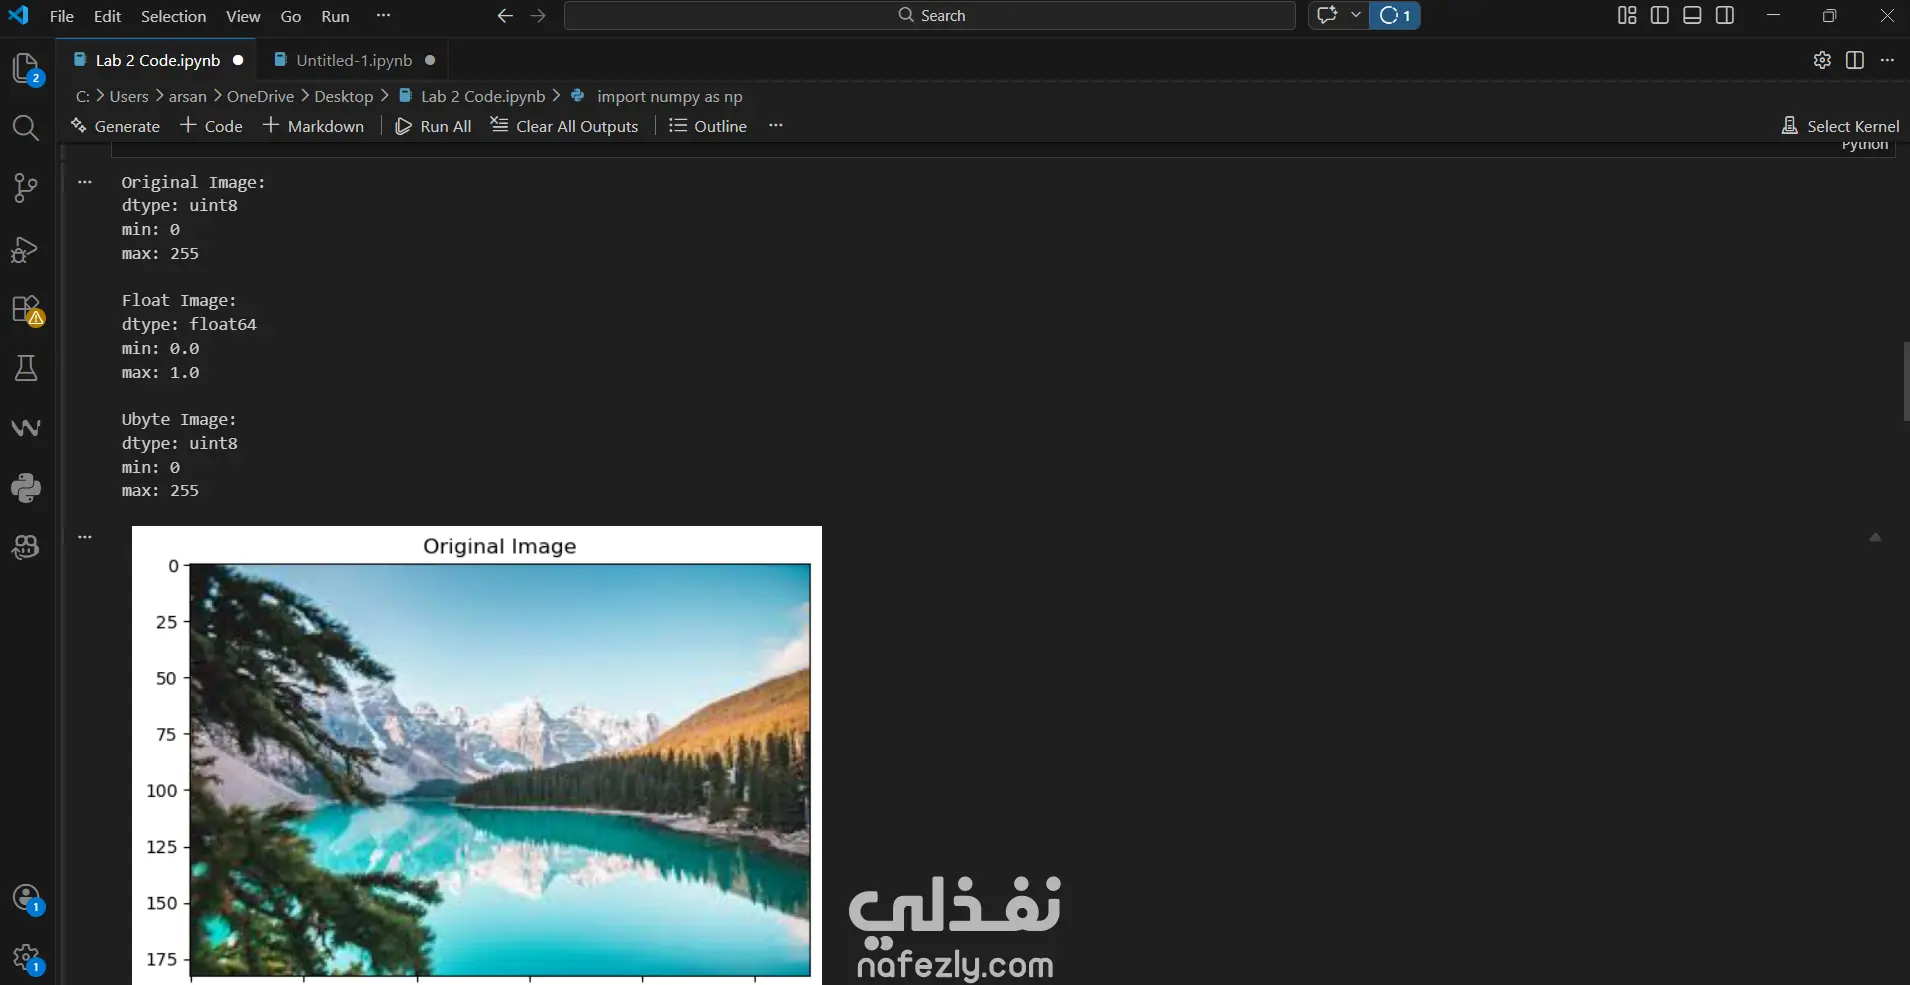Viewport: 1910px width, 985px height.
Task: Open the Go menu
Action: pyautogui.click(x=291, y=16)
